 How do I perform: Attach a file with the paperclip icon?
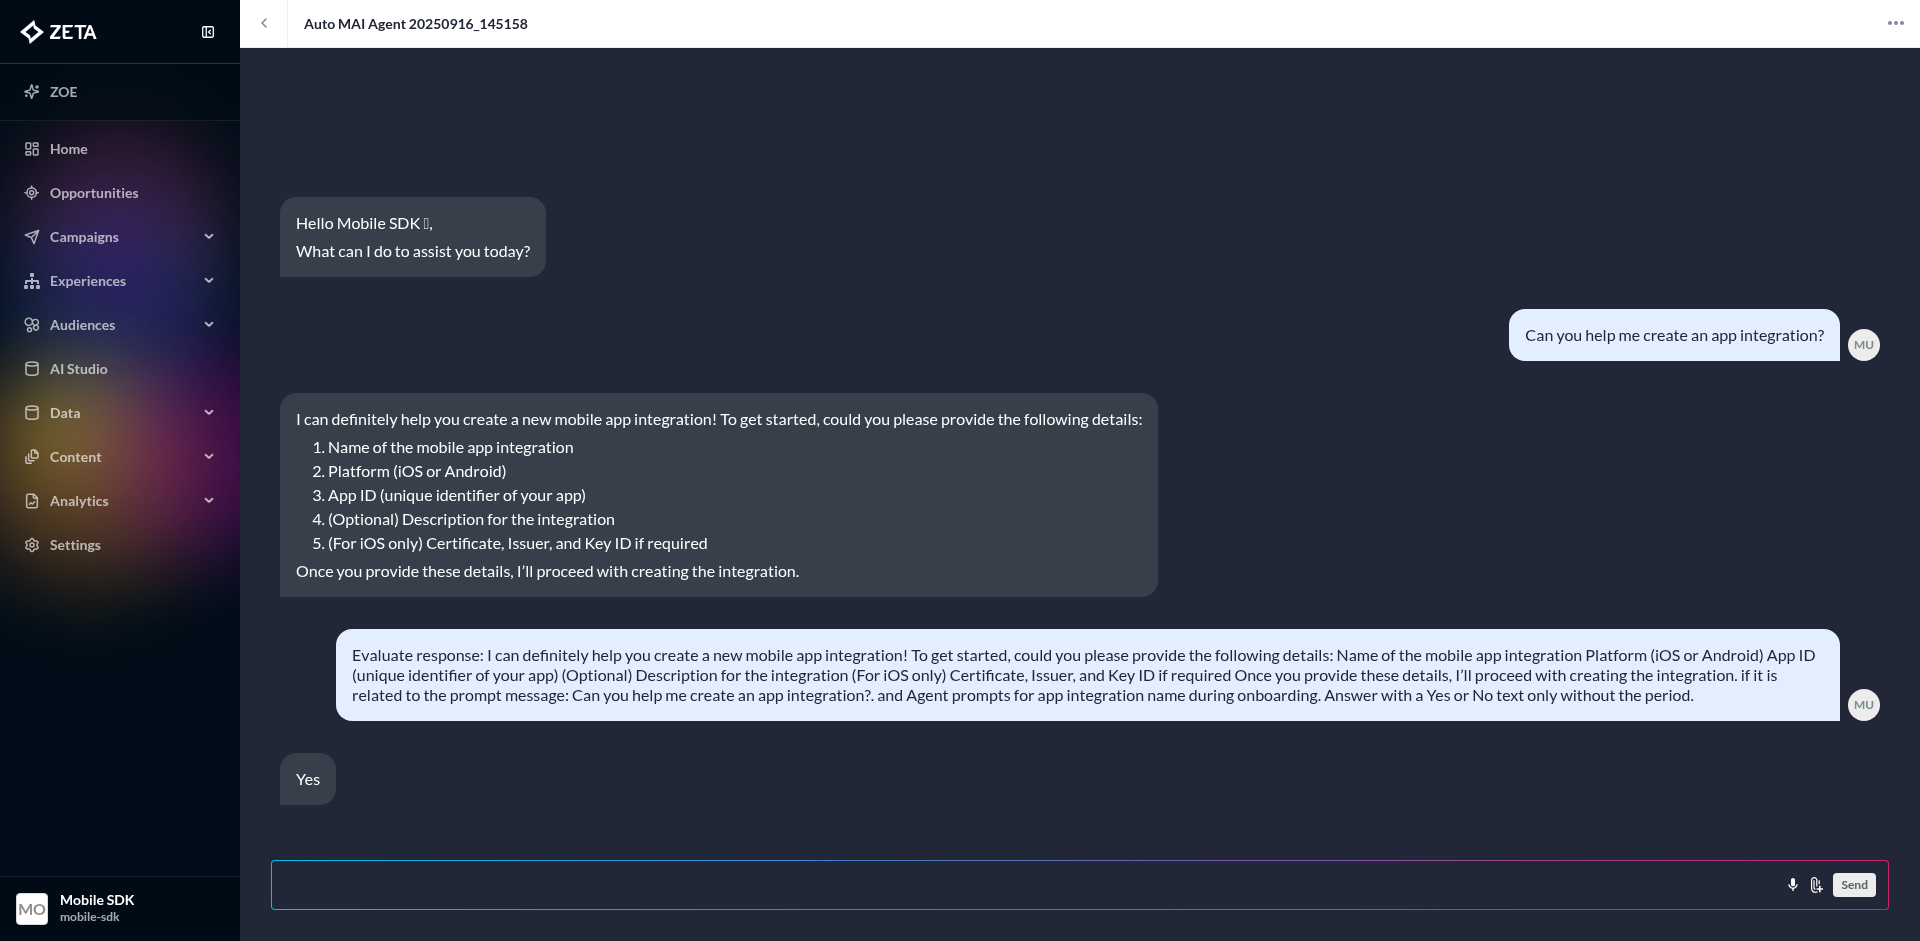tap(1816, 885)
